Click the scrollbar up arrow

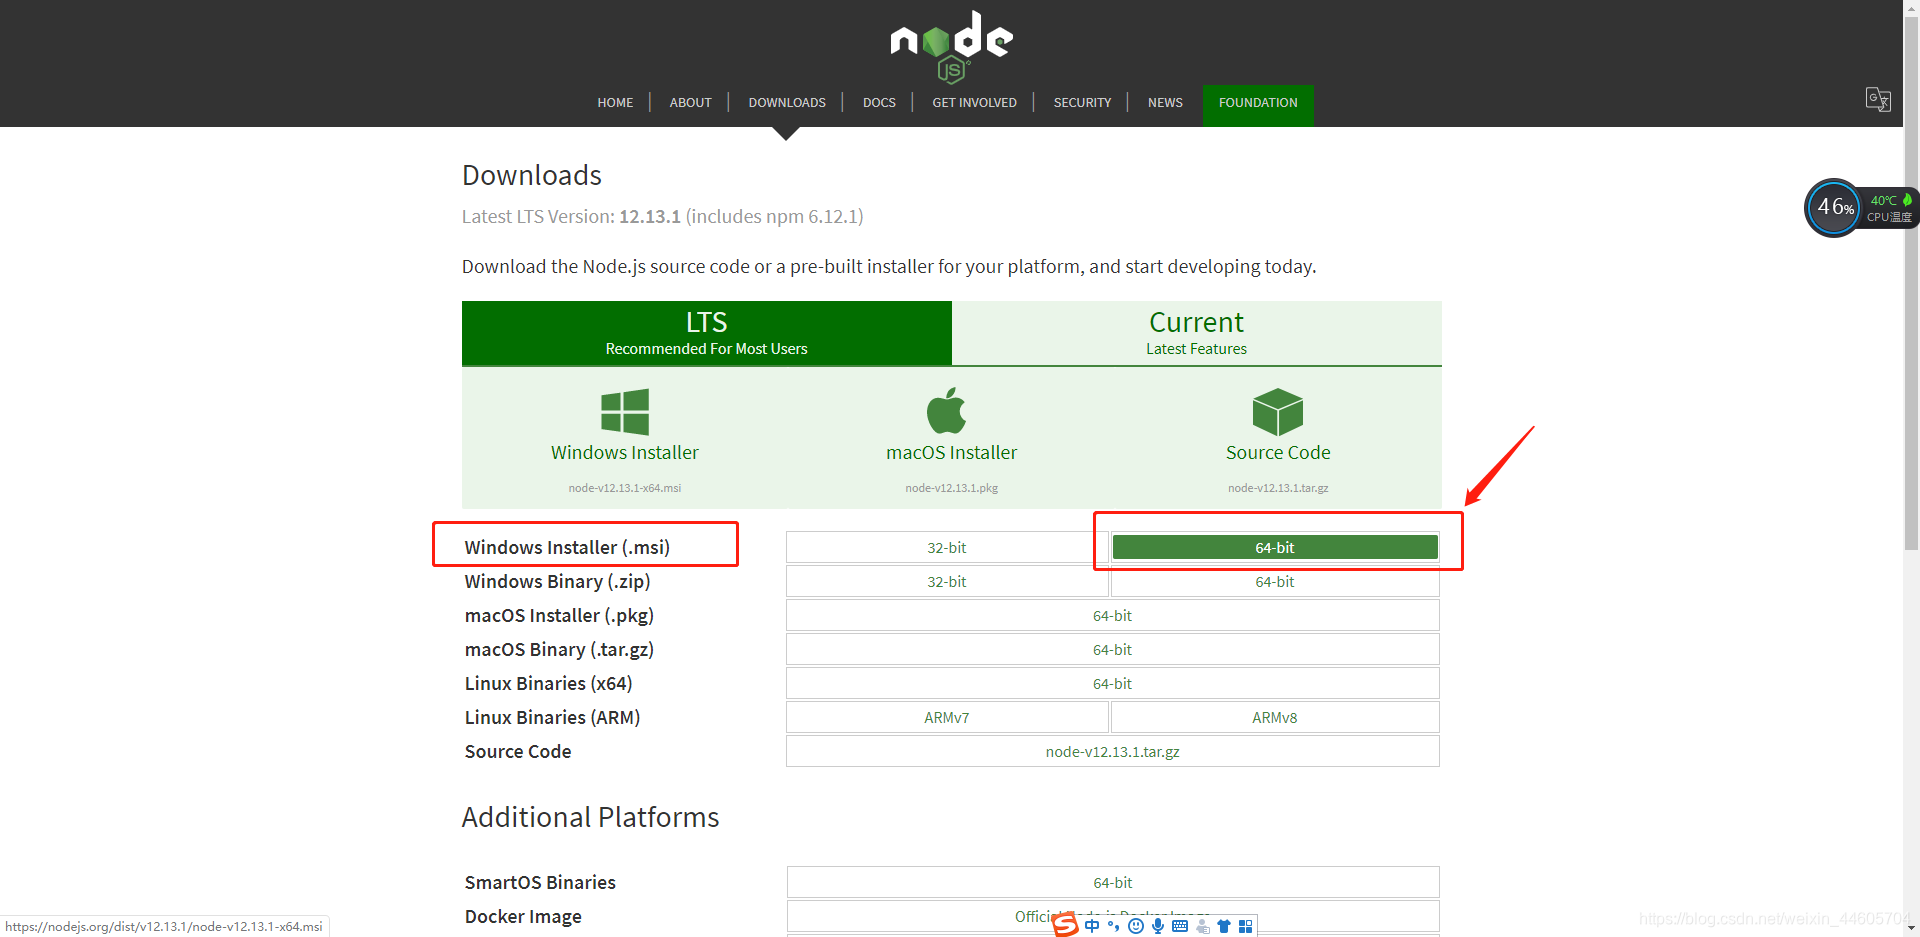click(x=1911, y=8)
